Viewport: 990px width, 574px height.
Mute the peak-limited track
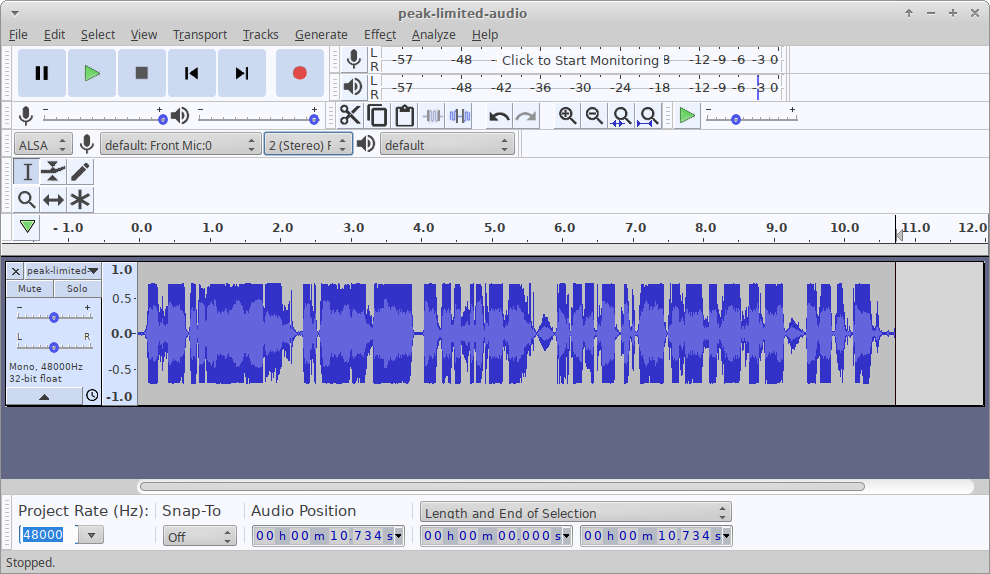click(x=30, y=289)
